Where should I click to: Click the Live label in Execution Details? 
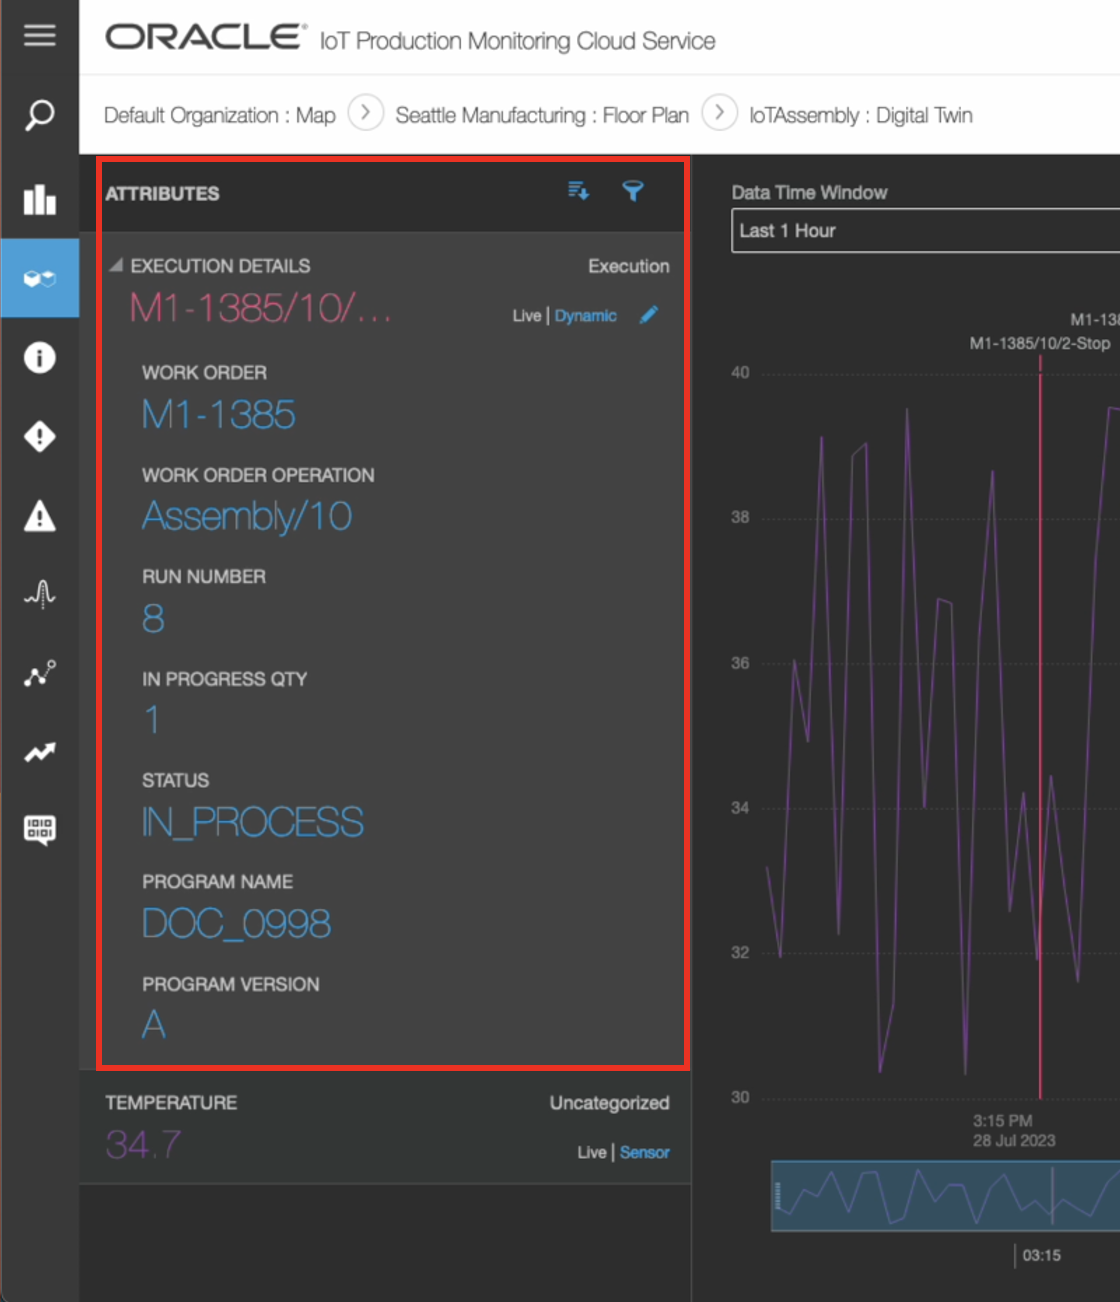pyautogui.click(x=526, y=316)
